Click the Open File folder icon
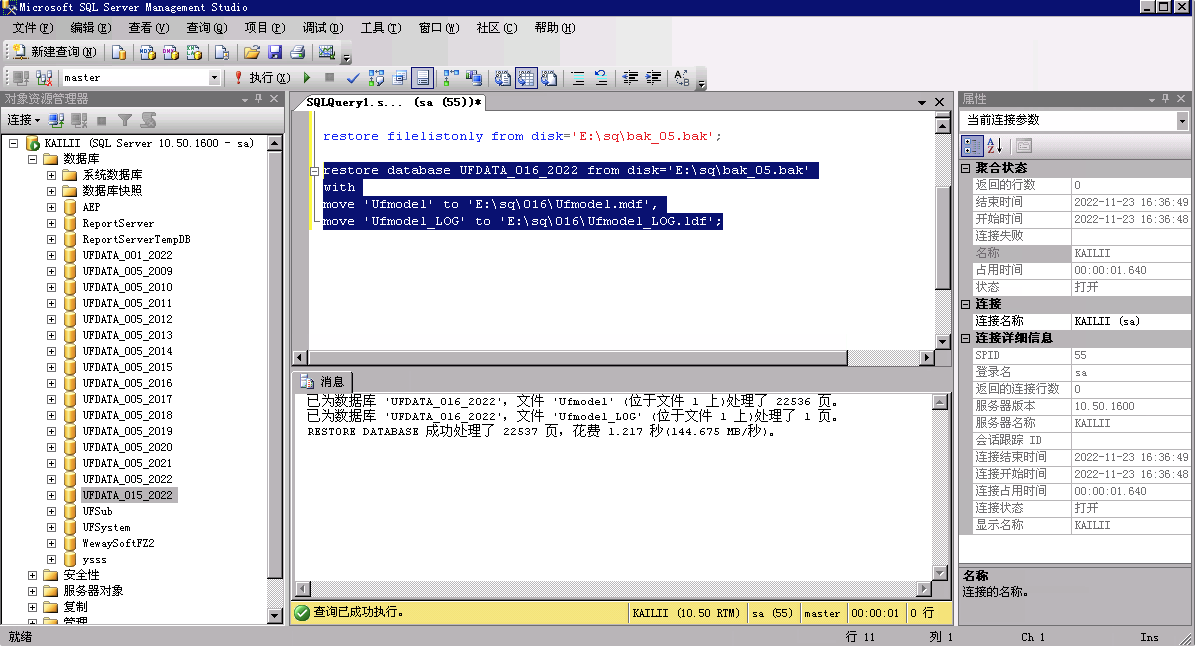This screenshot has width=1195, height=646. coord(251,52)
